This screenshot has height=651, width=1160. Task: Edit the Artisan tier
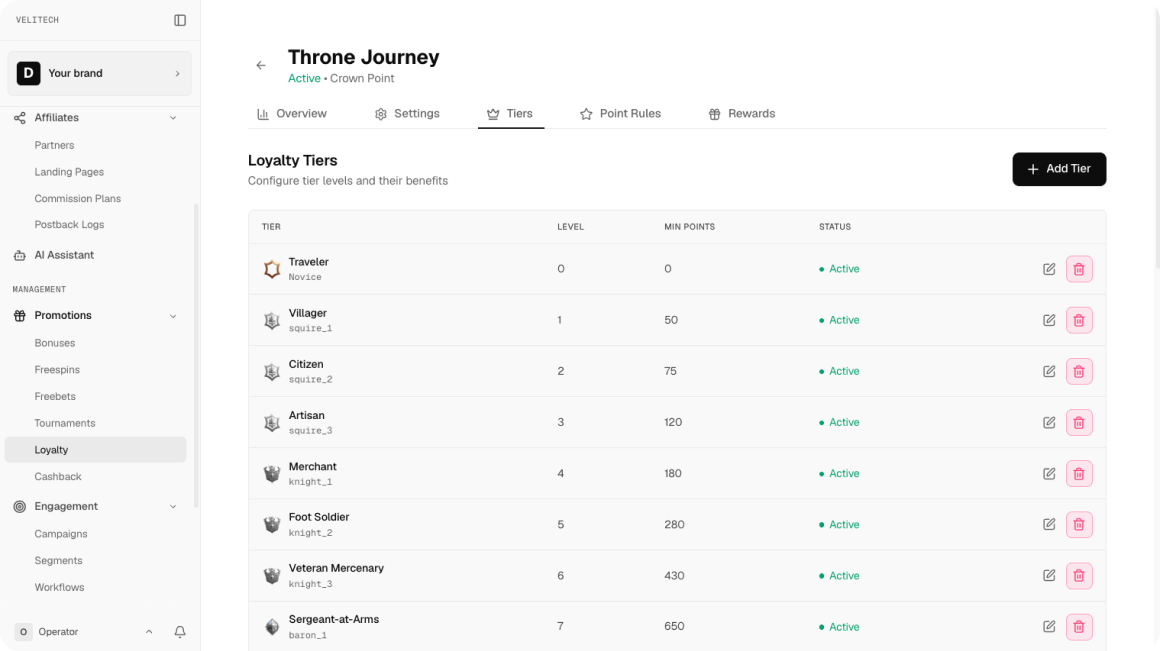(1049, 422)
